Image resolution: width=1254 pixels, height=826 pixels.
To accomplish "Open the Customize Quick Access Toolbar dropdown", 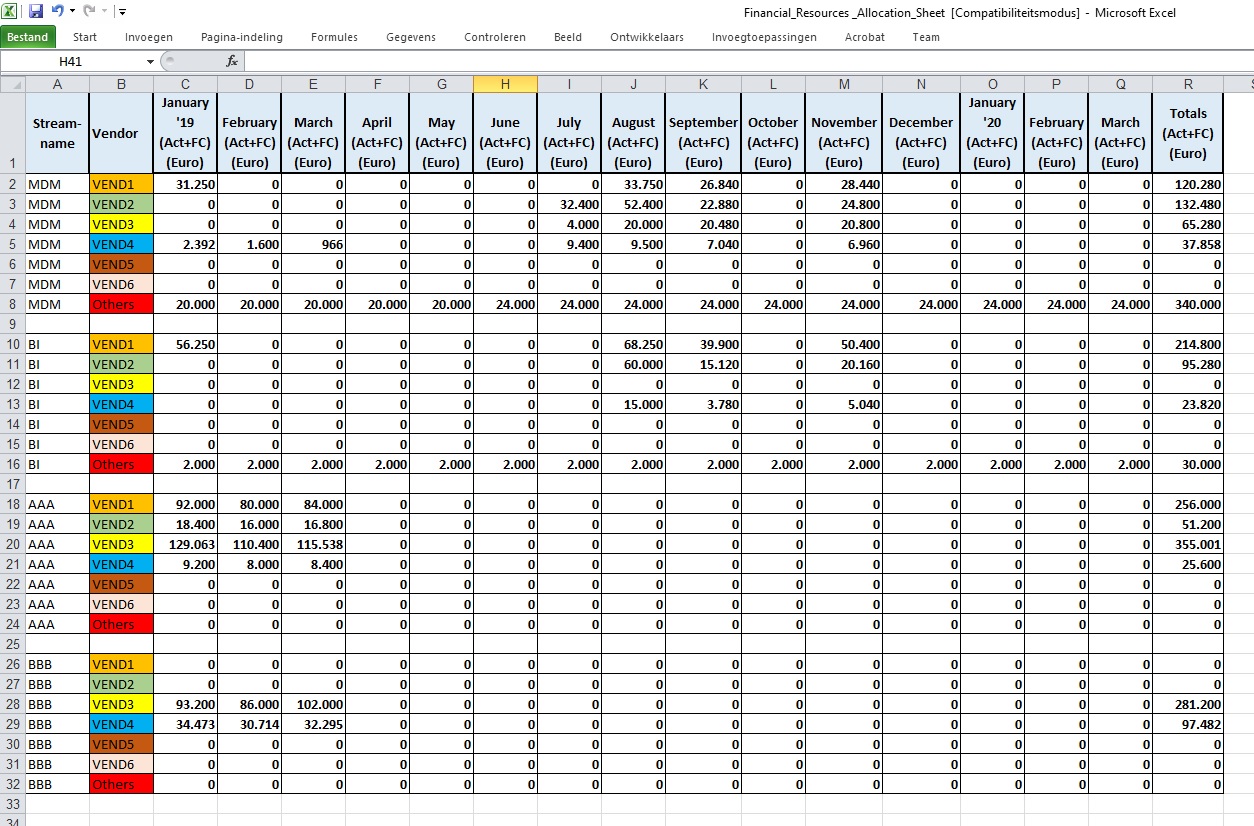I will (x=122, y=12).
